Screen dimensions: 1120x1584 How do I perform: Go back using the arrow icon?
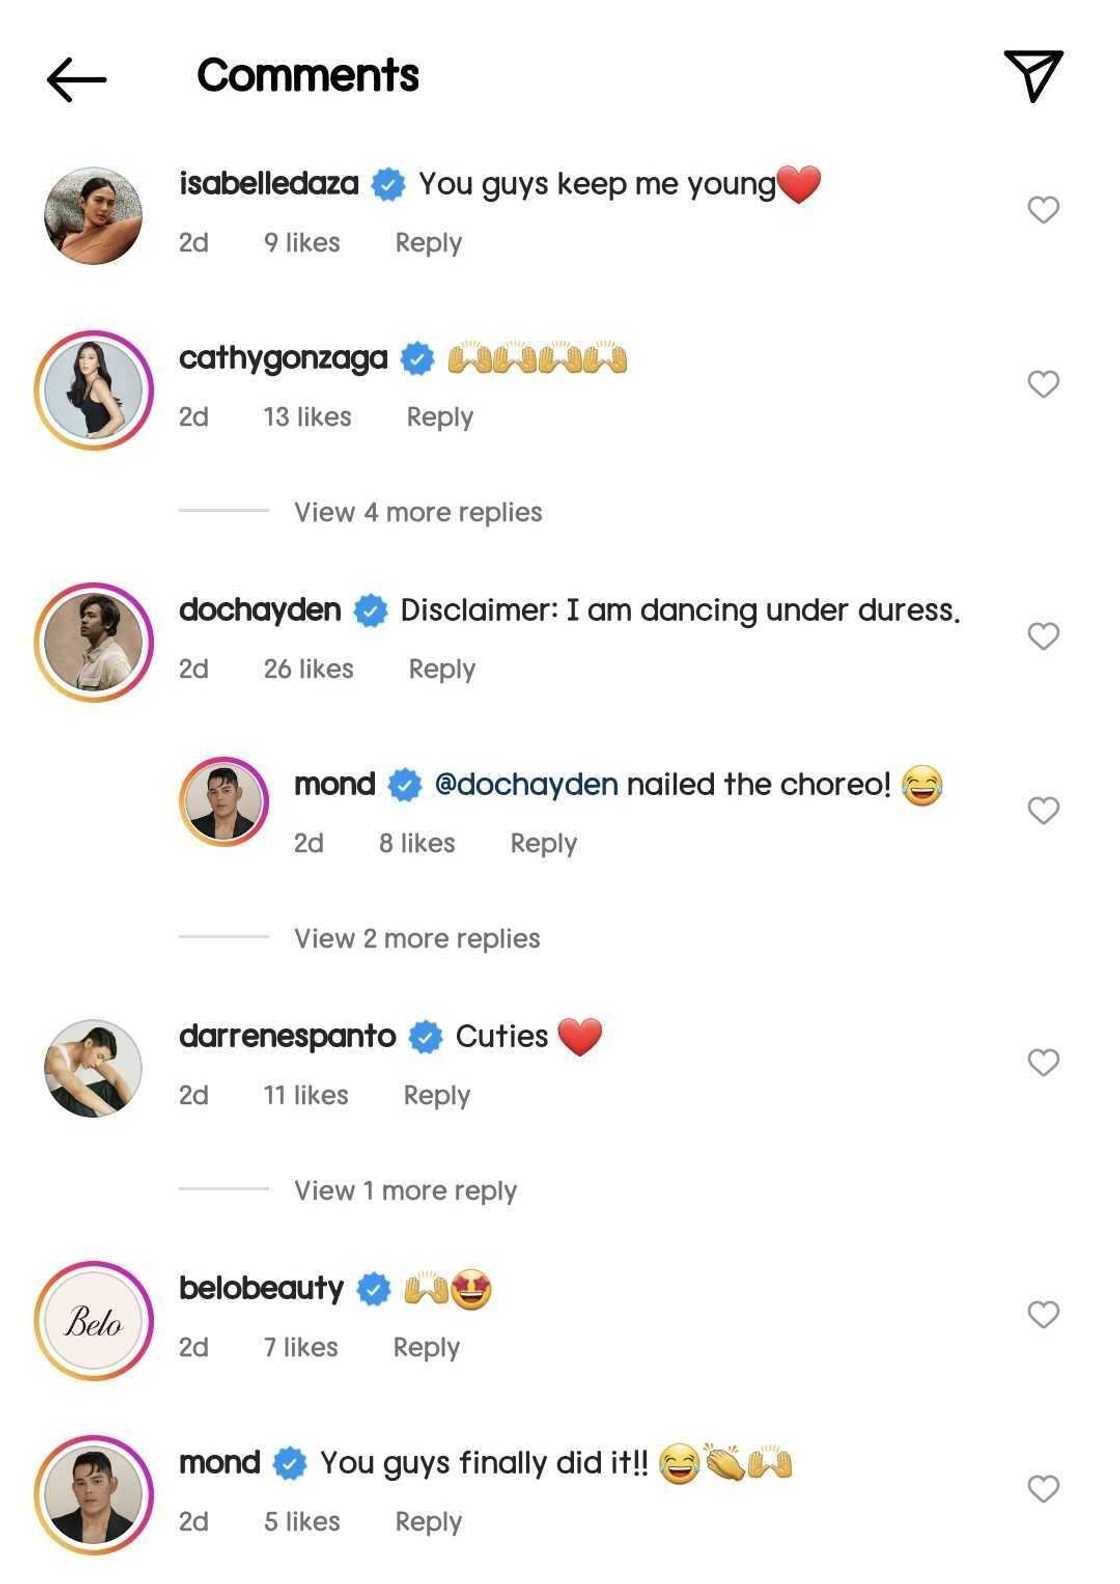[x=76, y=79]
